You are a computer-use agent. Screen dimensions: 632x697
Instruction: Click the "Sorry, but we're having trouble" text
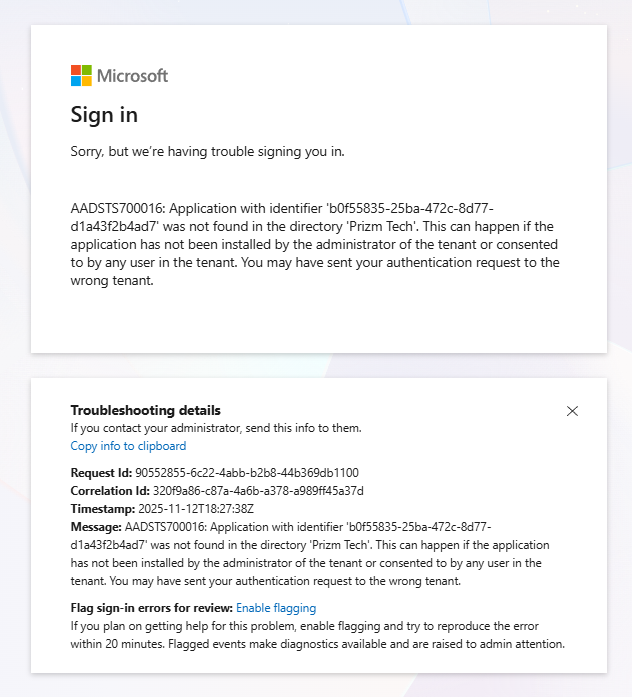pyautogui.click(x=207, y=152)
